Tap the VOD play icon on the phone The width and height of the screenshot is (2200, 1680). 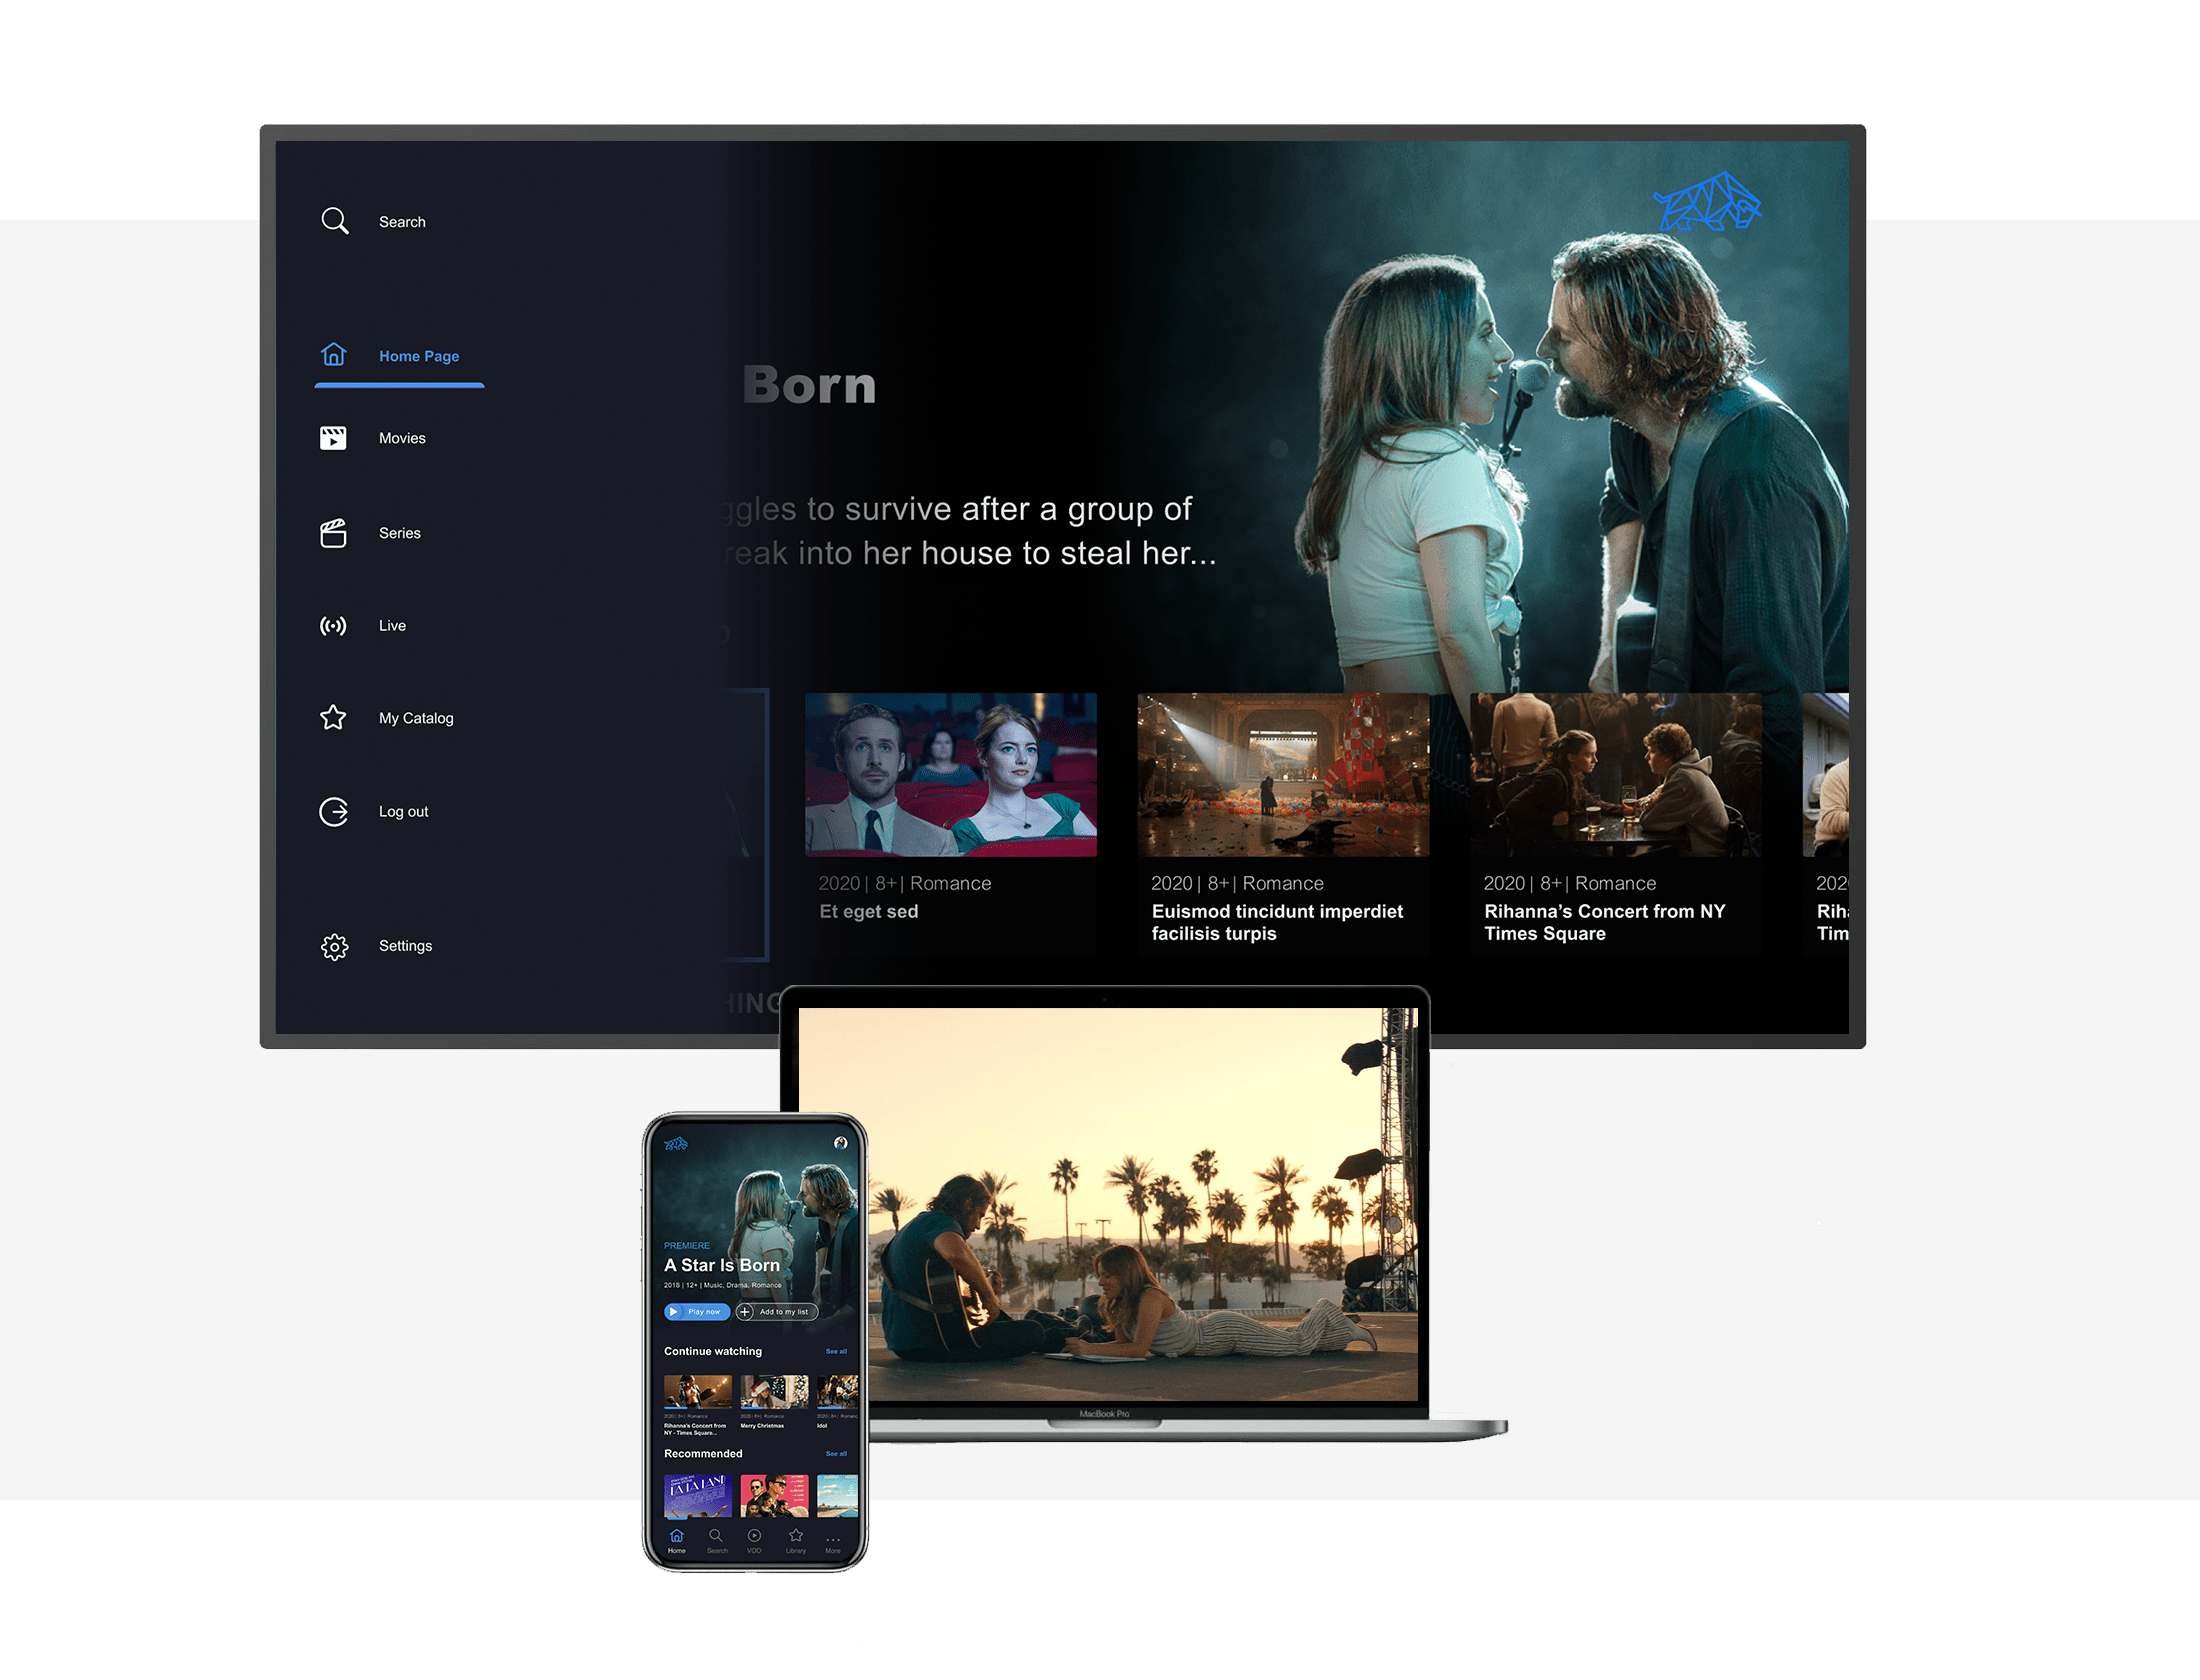click(755, 1537)
